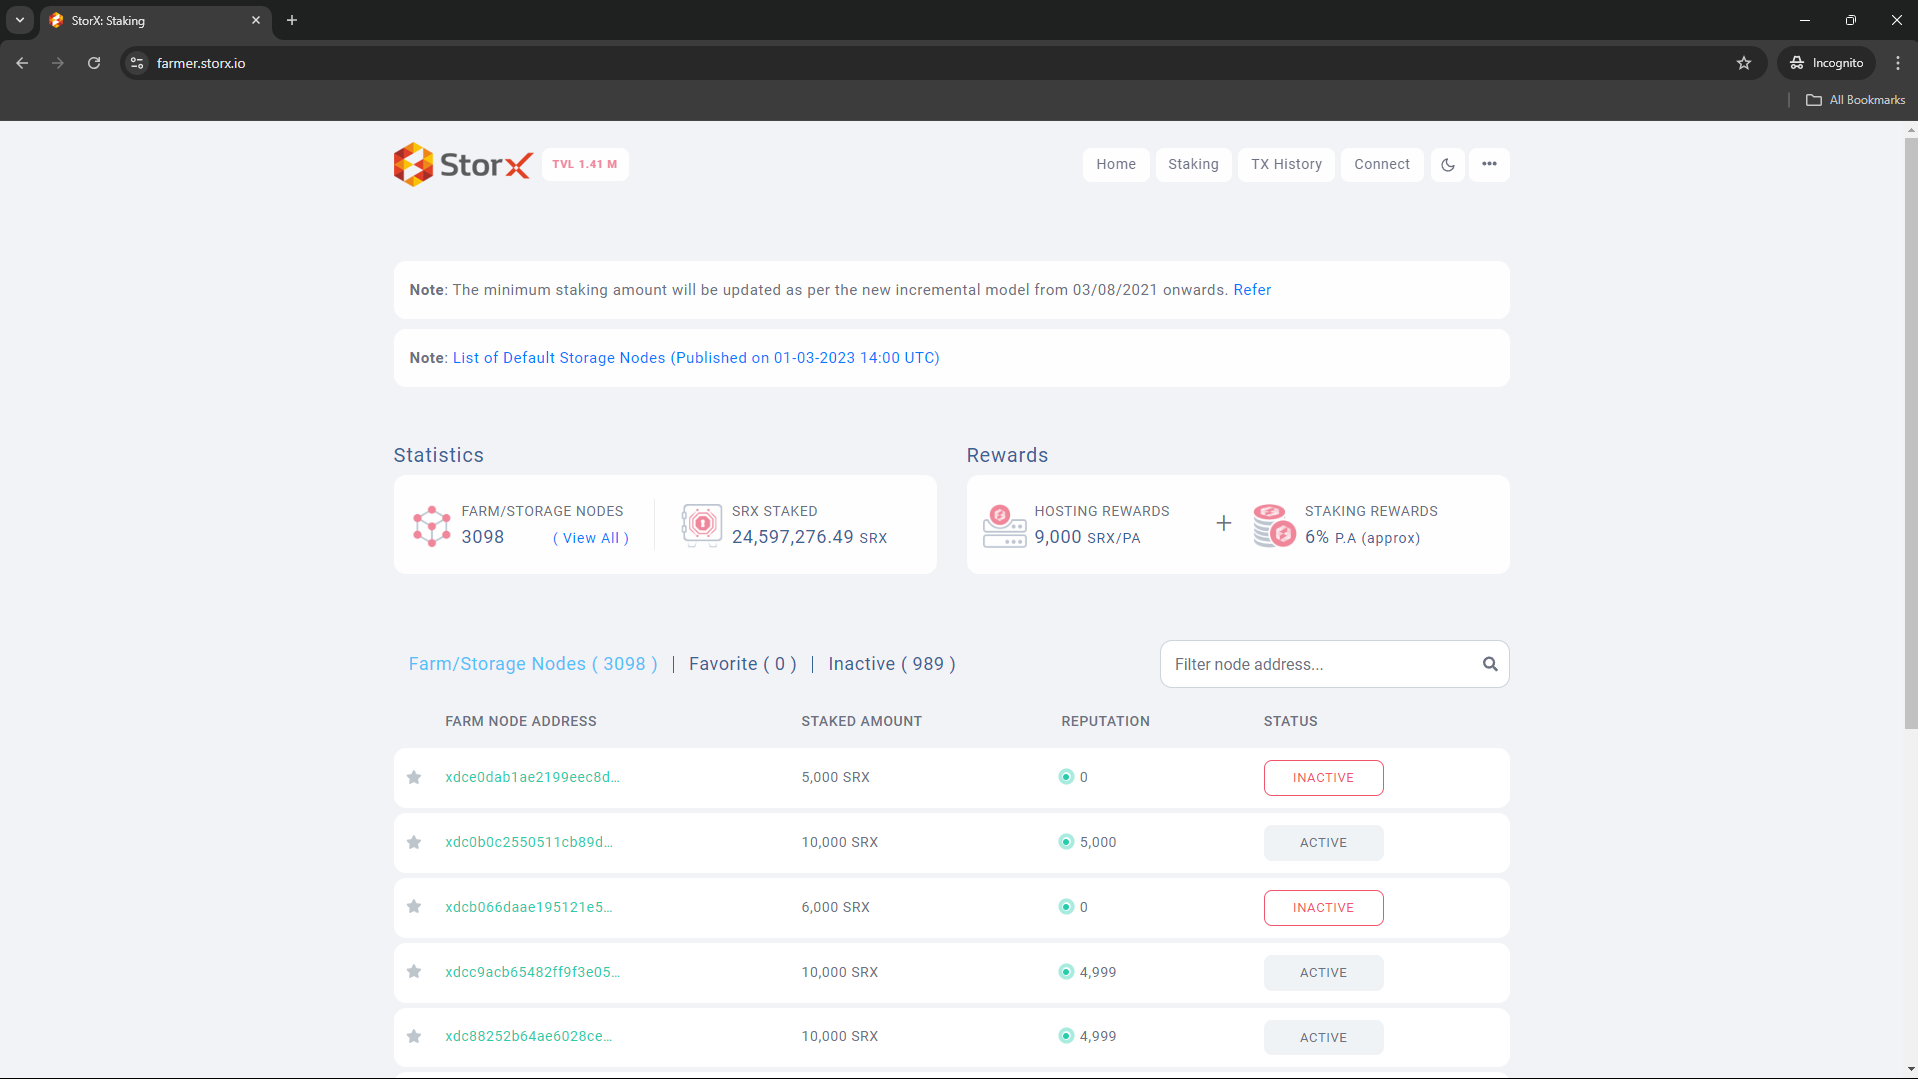Open node address xdce0dab1ae2199eec8d…
The width and height of the screenshot is (1918, 1079).
click(x=532, y=777)
